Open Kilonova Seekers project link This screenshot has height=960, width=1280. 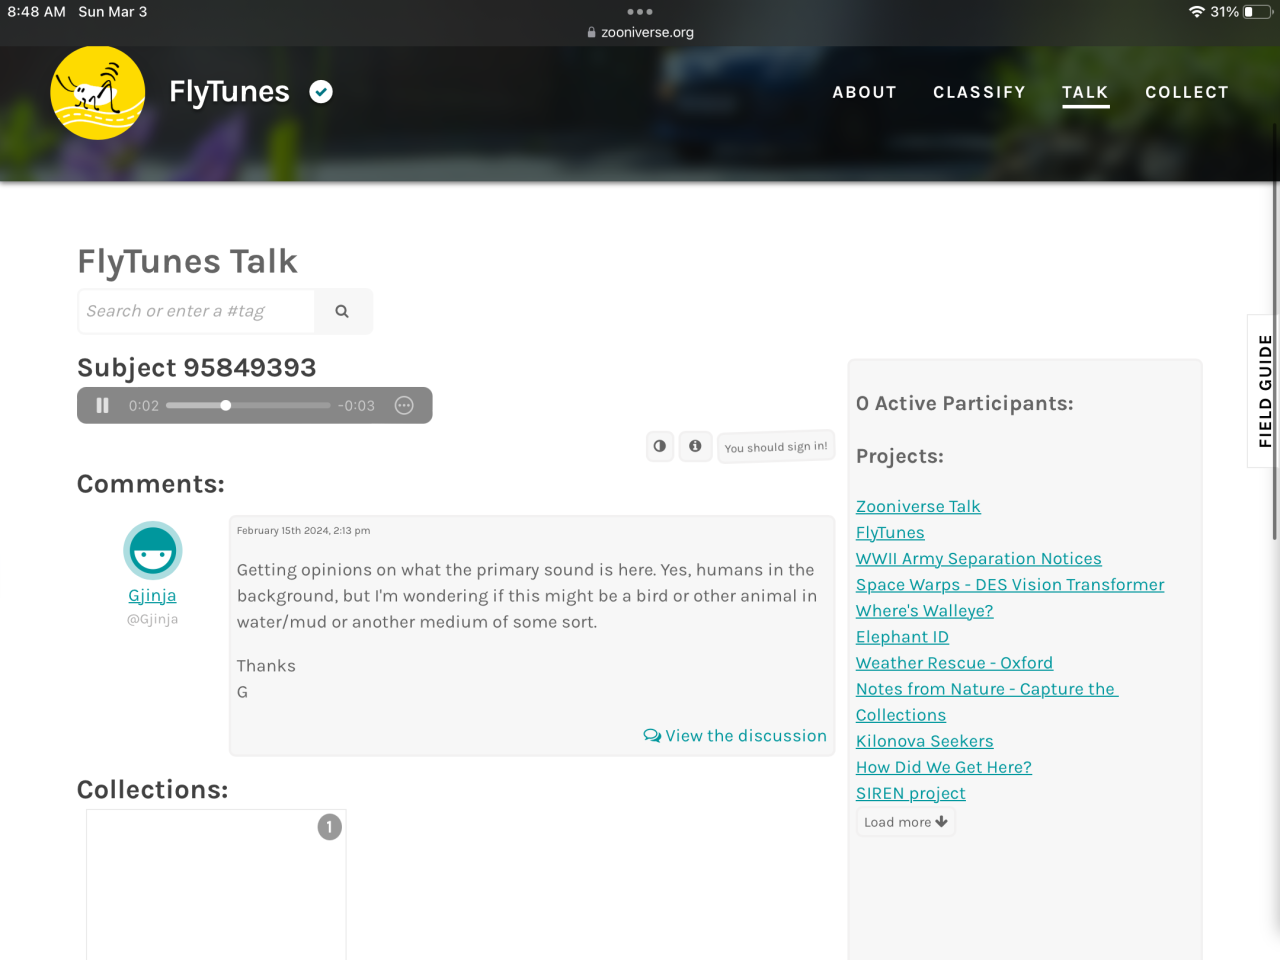[925, 741]
